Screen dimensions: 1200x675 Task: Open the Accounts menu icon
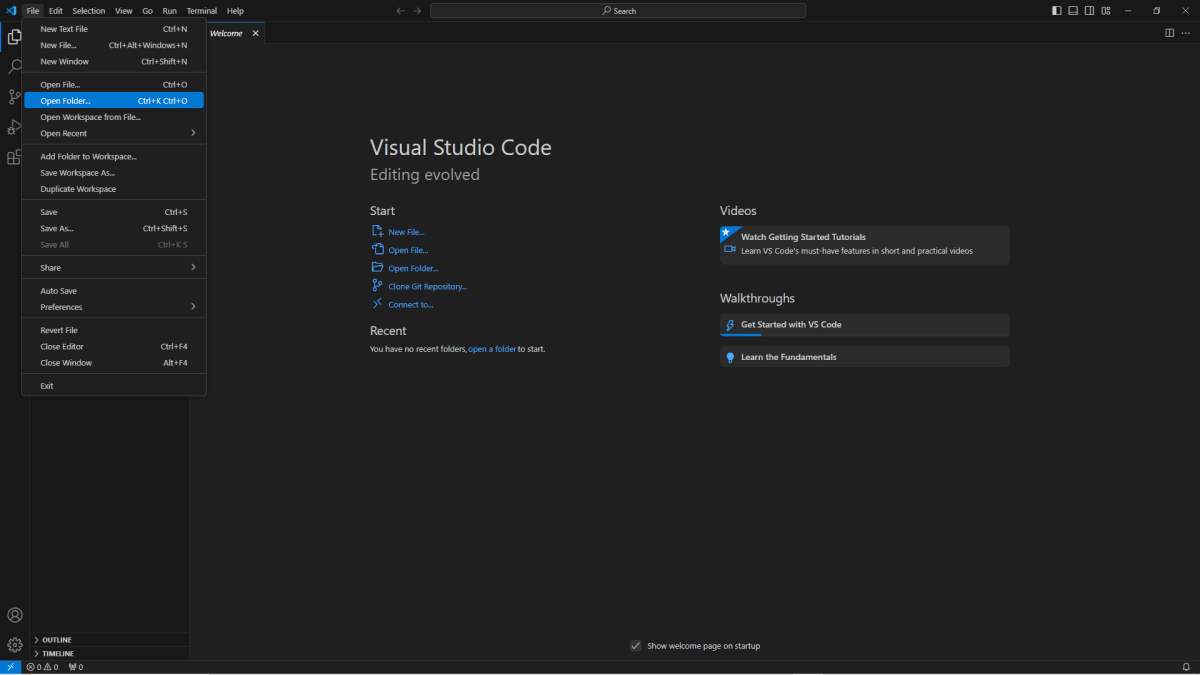point(14,615)
